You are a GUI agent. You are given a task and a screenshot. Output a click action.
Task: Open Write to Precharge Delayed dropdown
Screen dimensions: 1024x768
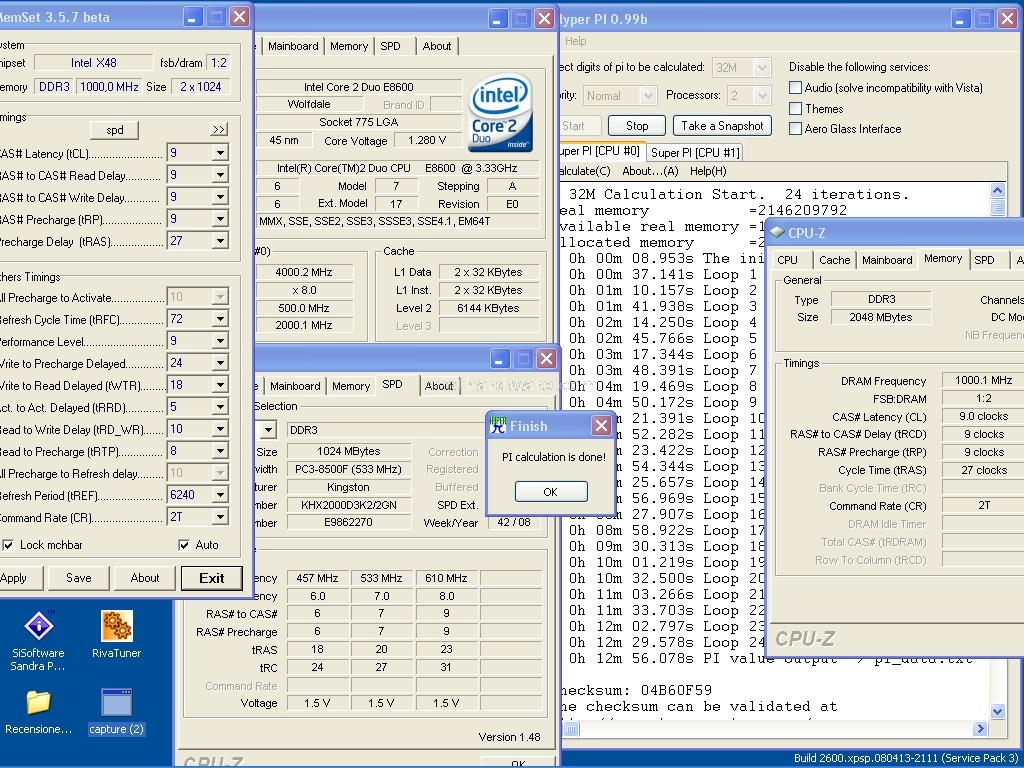220,363
